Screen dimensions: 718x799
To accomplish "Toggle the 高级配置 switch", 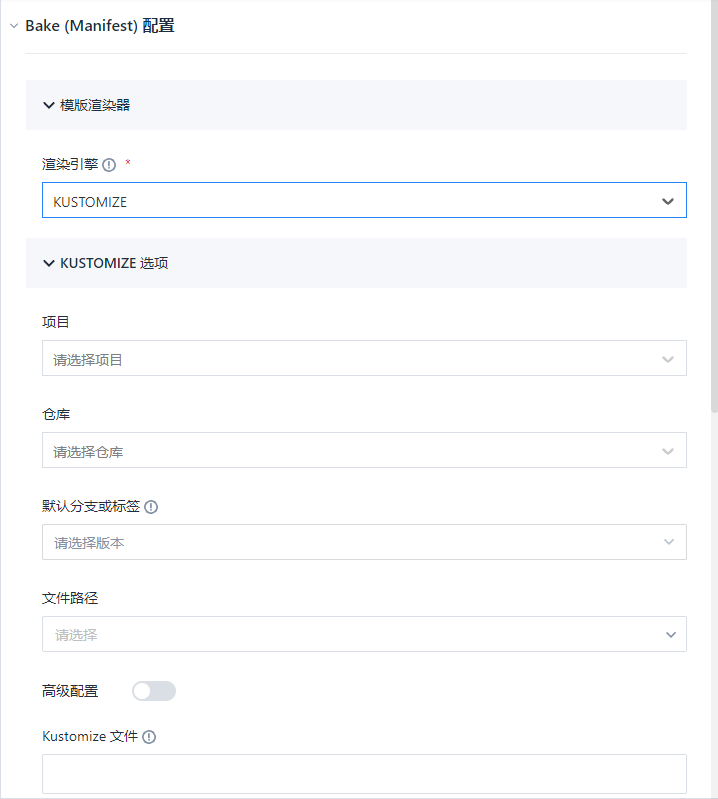I will [x=154, y=691].
